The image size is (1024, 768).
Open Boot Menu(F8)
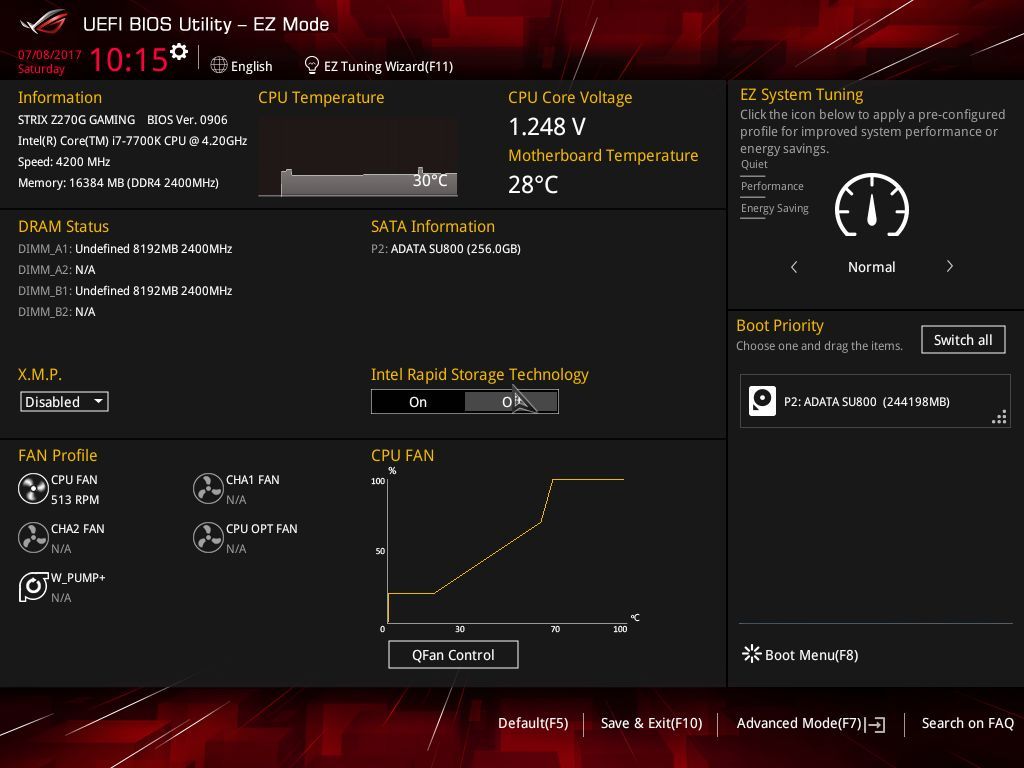(811, 654)
